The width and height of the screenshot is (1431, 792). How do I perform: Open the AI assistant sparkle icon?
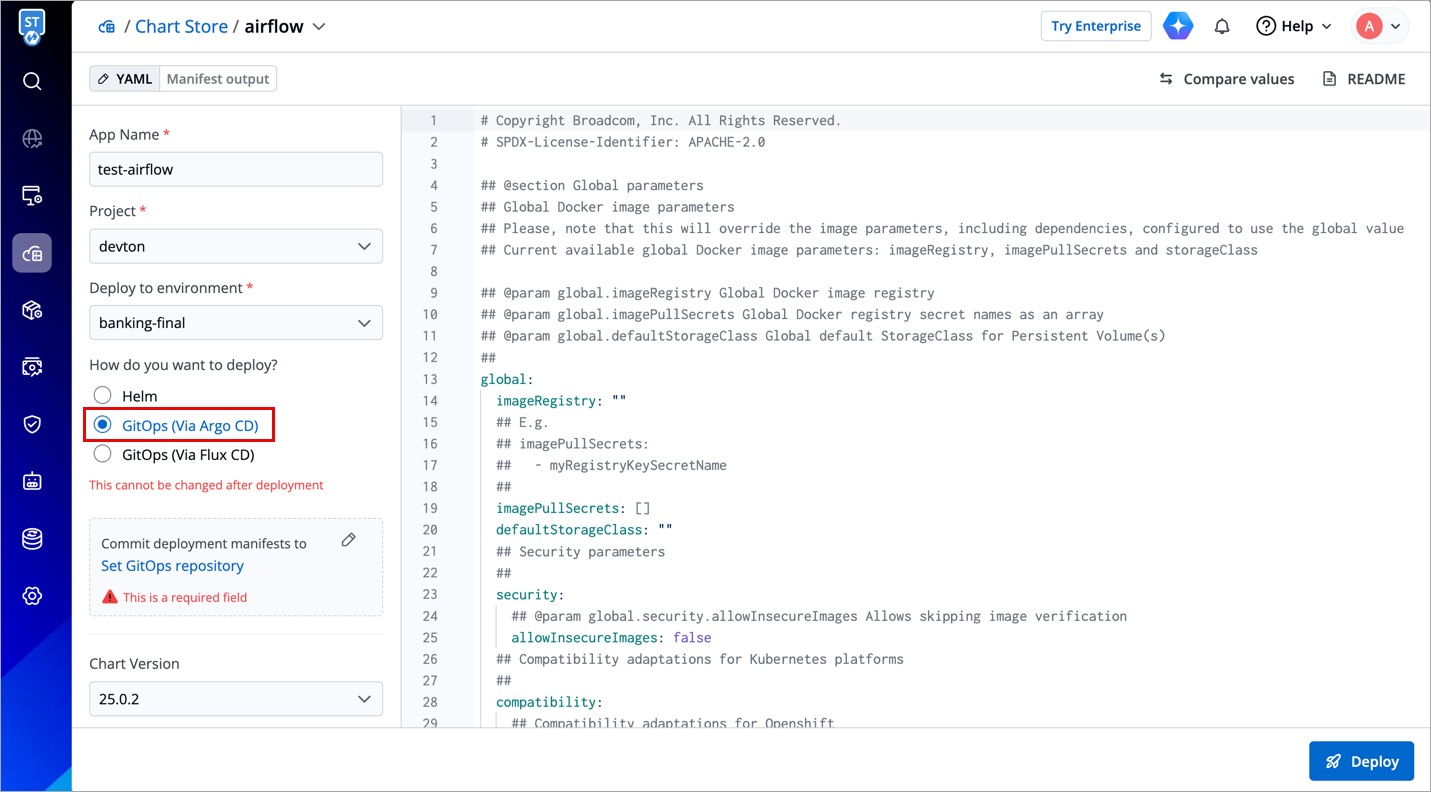pyautogui.click(x=1178, y=26)
